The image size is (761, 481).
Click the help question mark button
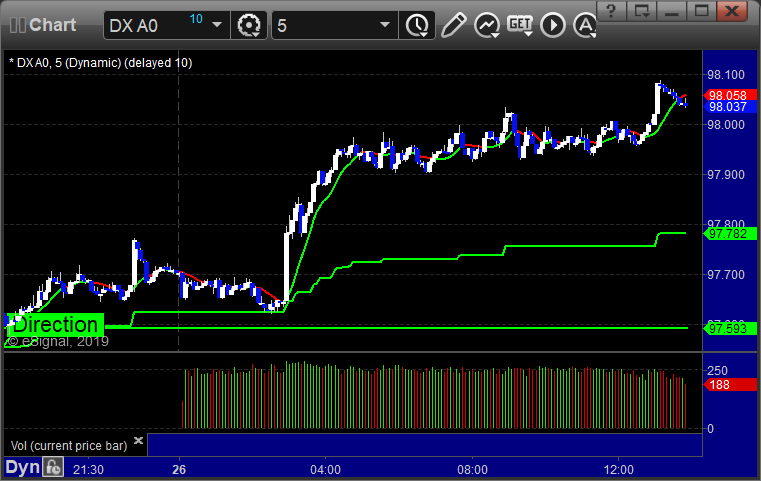click(612, 11)
